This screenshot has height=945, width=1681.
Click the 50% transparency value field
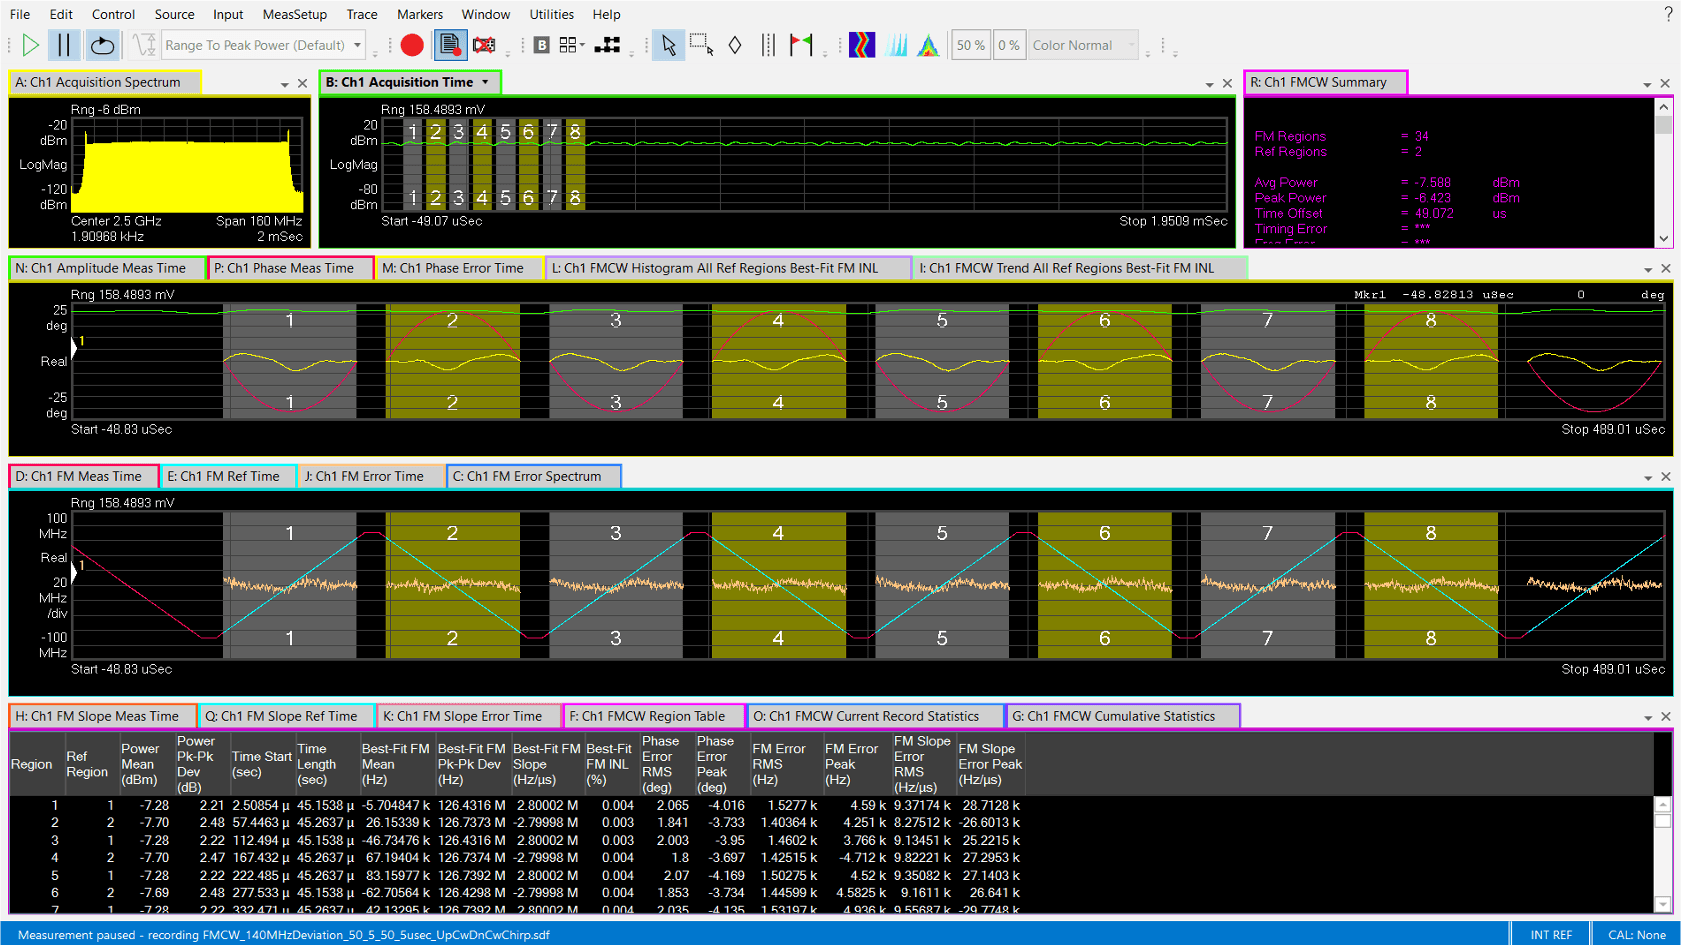(970, 45)
